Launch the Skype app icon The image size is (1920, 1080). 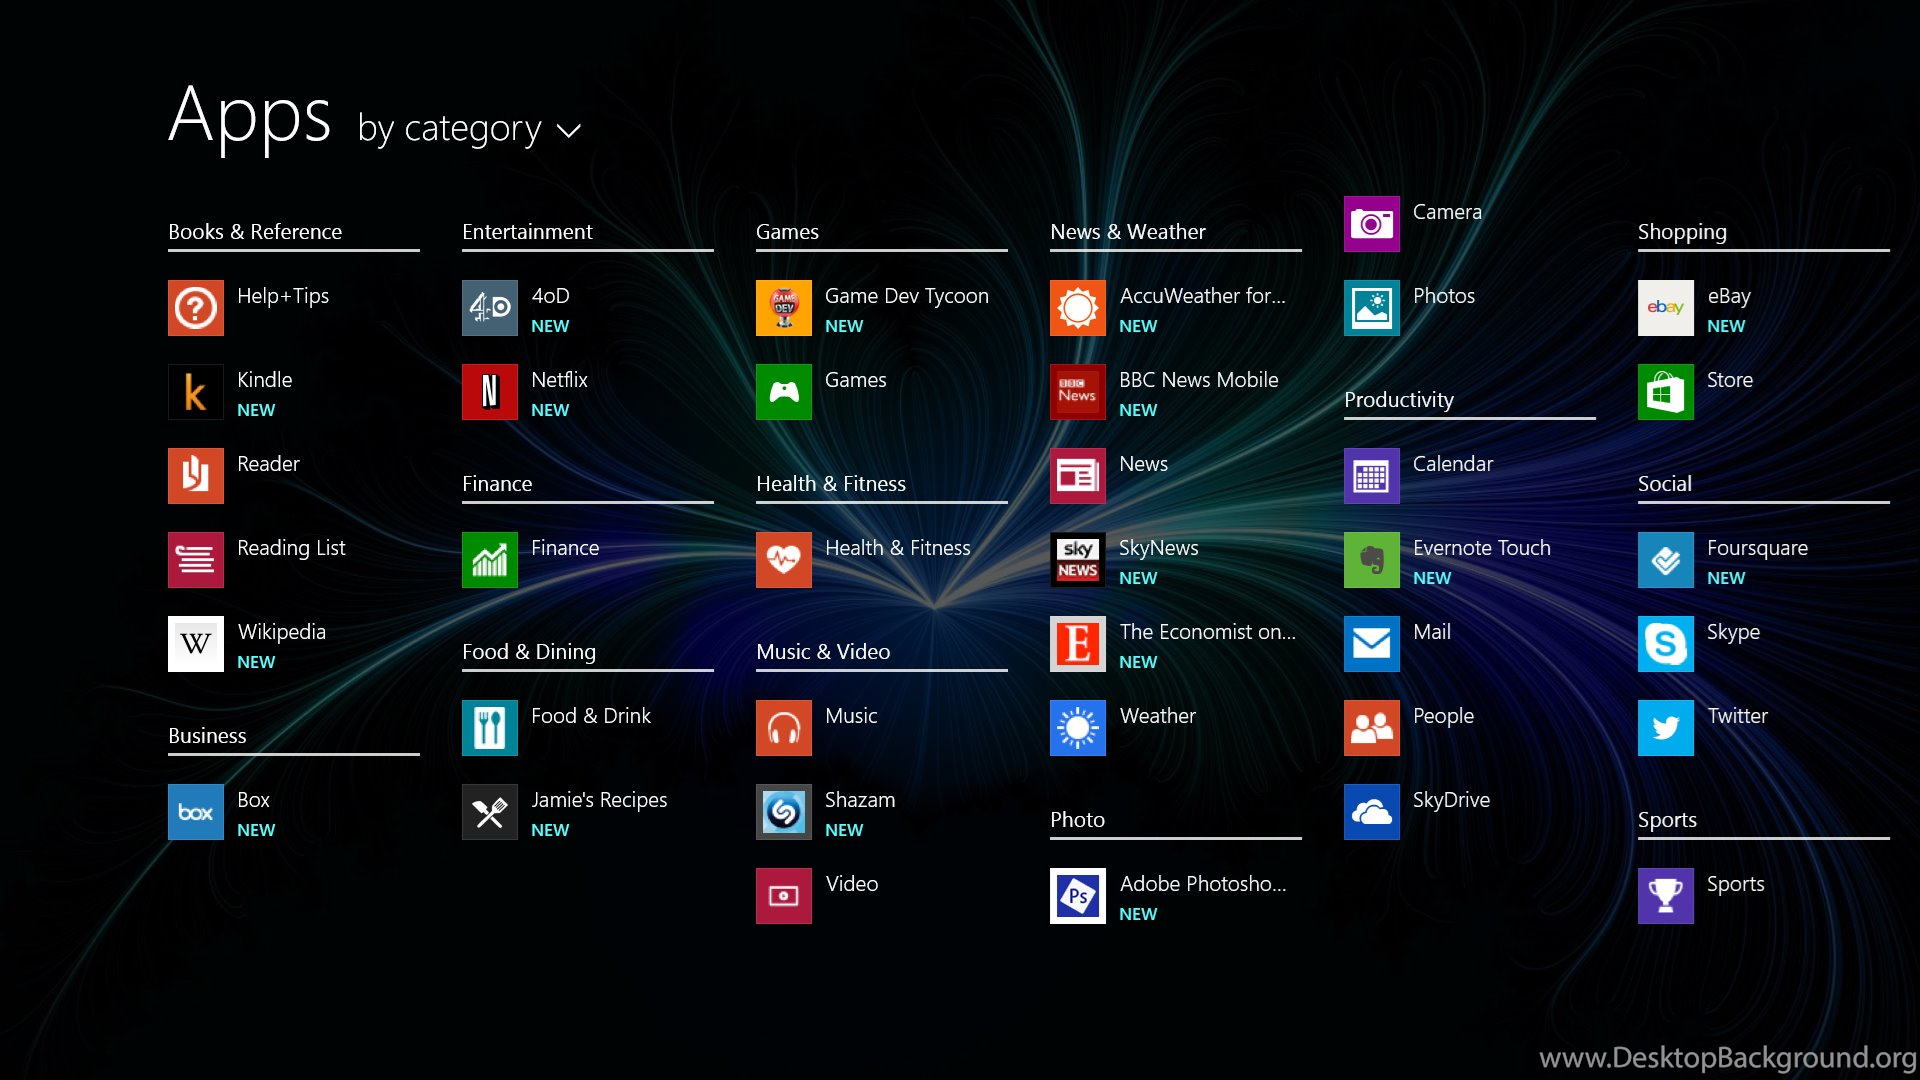coord(1666,644)
